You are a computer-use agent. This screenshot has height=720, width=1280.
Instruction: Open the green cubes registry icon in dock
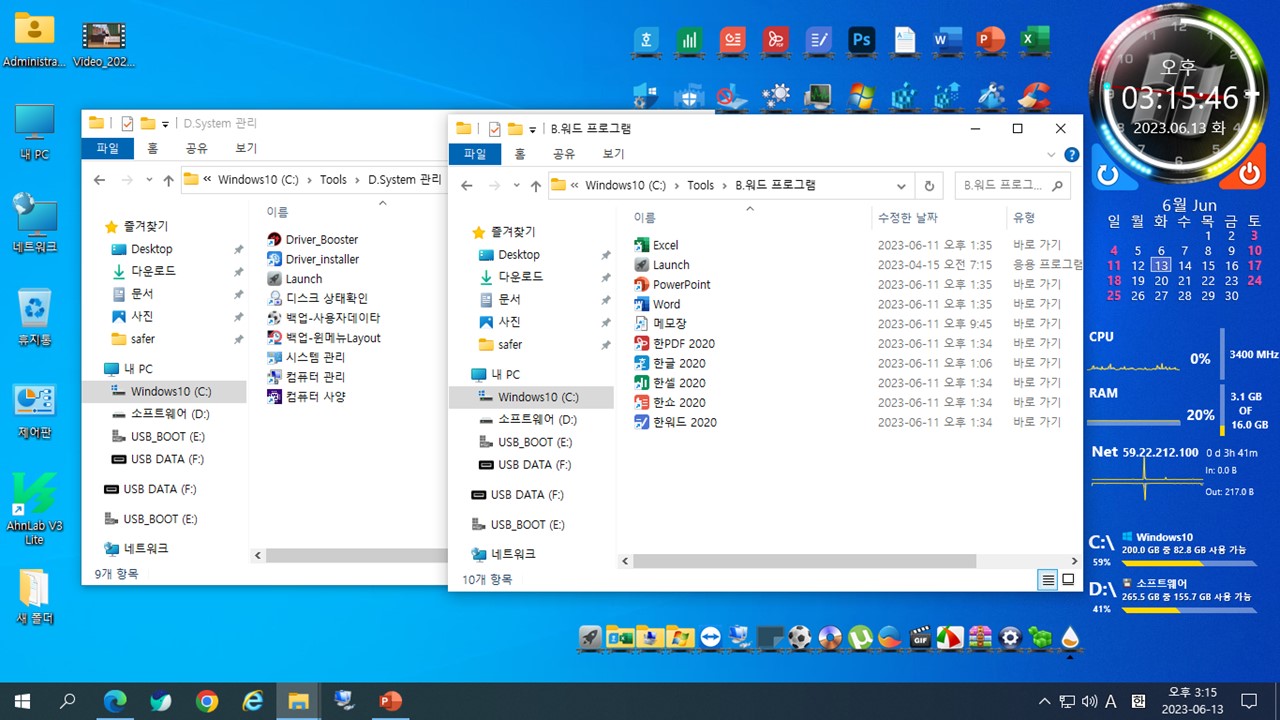click(1040, 637)
